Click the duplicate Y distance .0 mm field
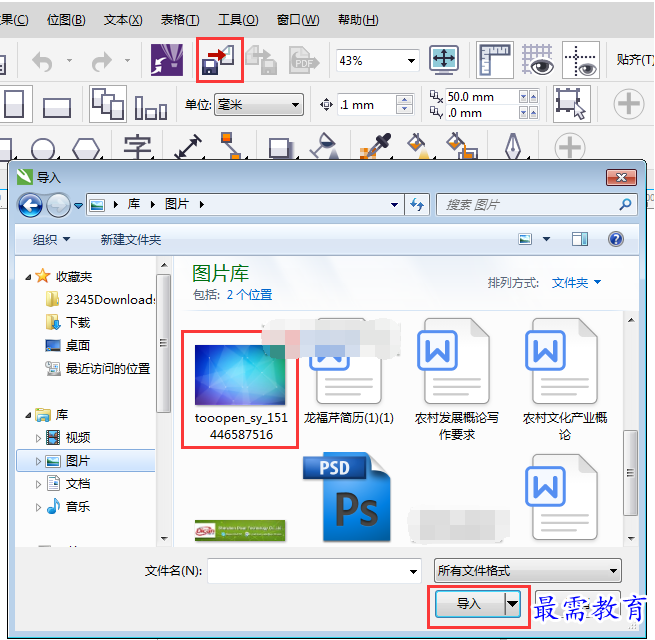 pyautogui.click(x=482, y=113)
